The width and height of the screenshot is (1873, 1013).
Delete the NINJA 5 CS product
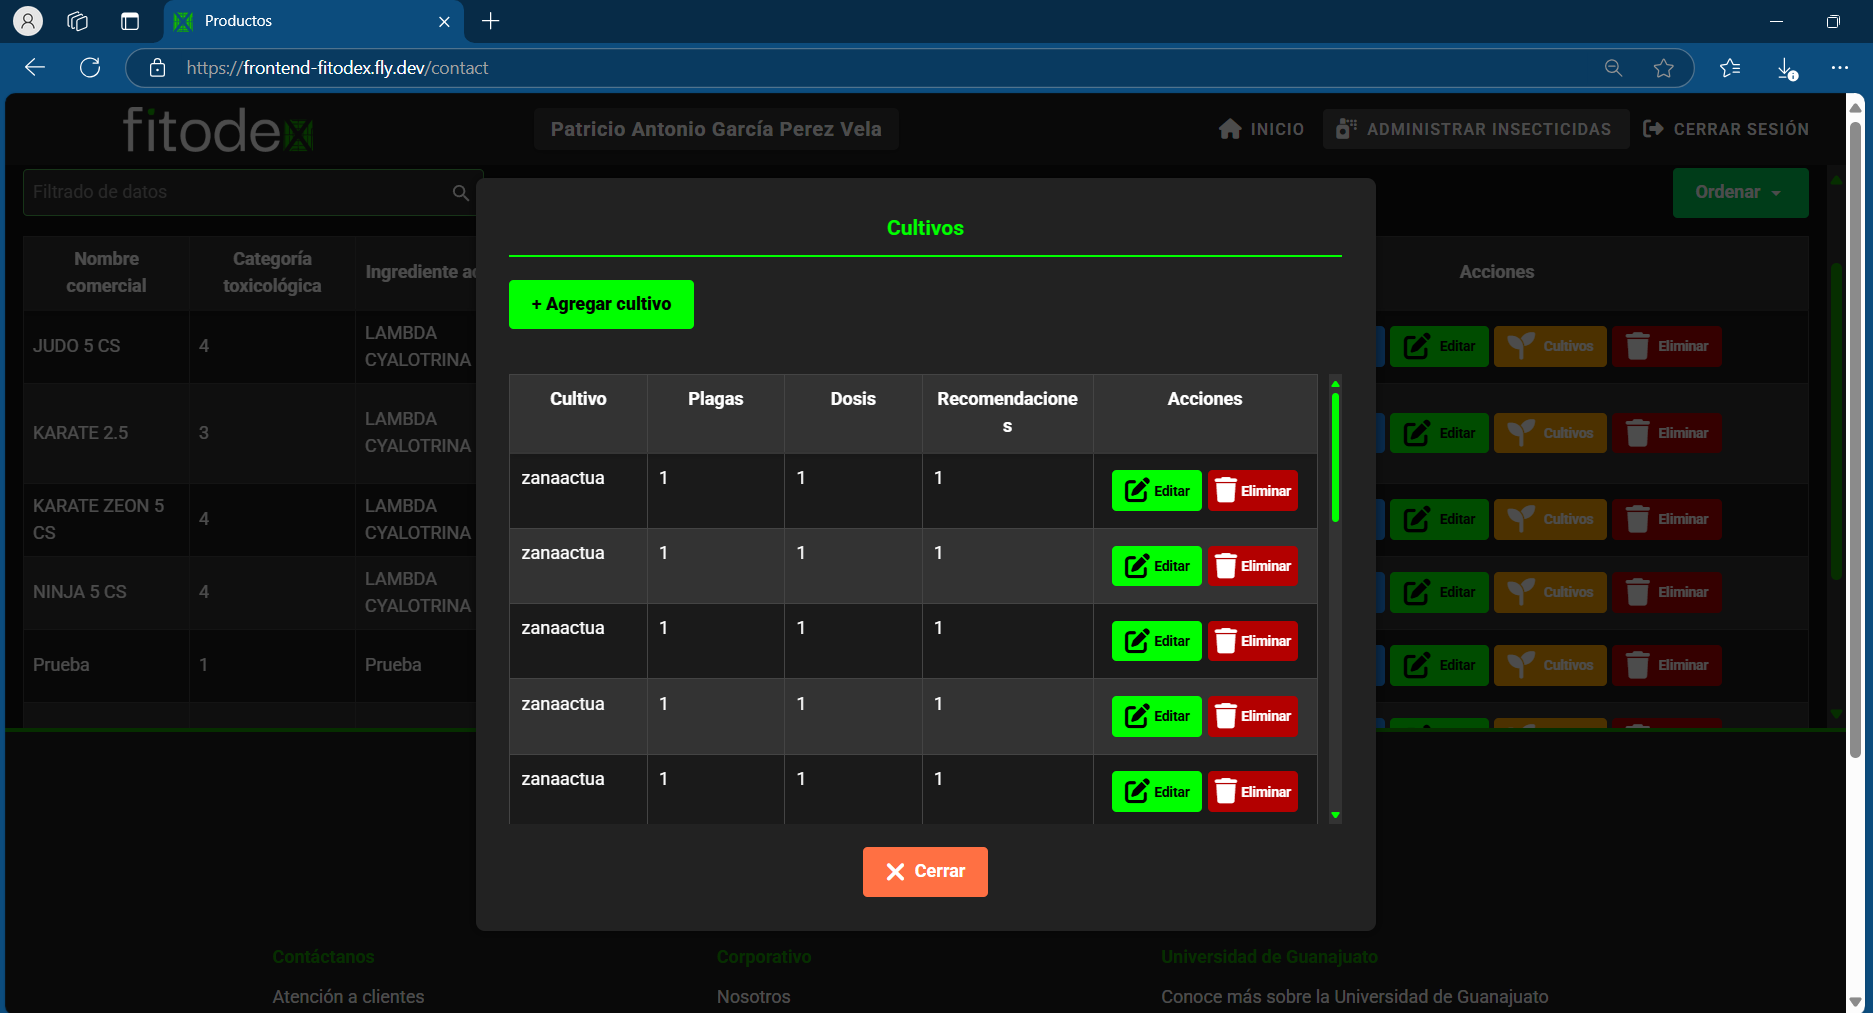tap(1666, 592)
